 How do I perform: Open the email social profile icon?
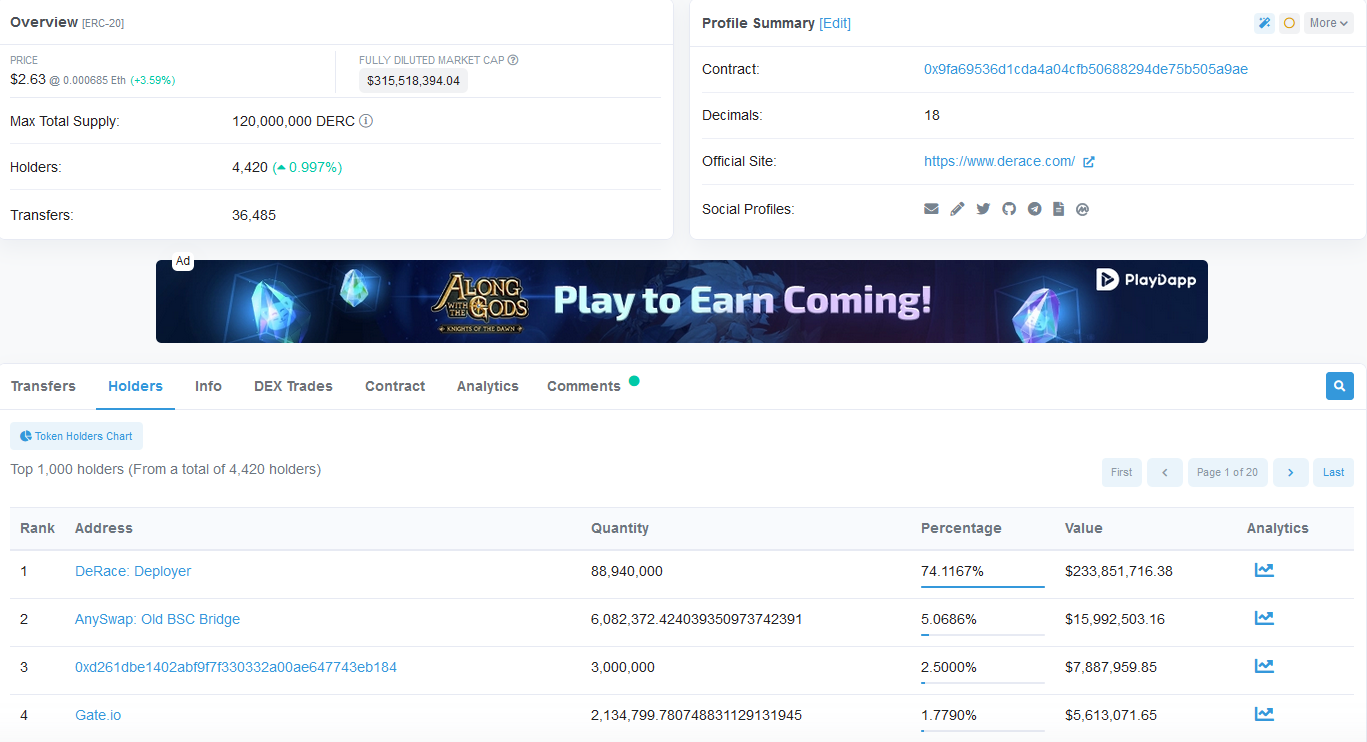click(931, 209)
